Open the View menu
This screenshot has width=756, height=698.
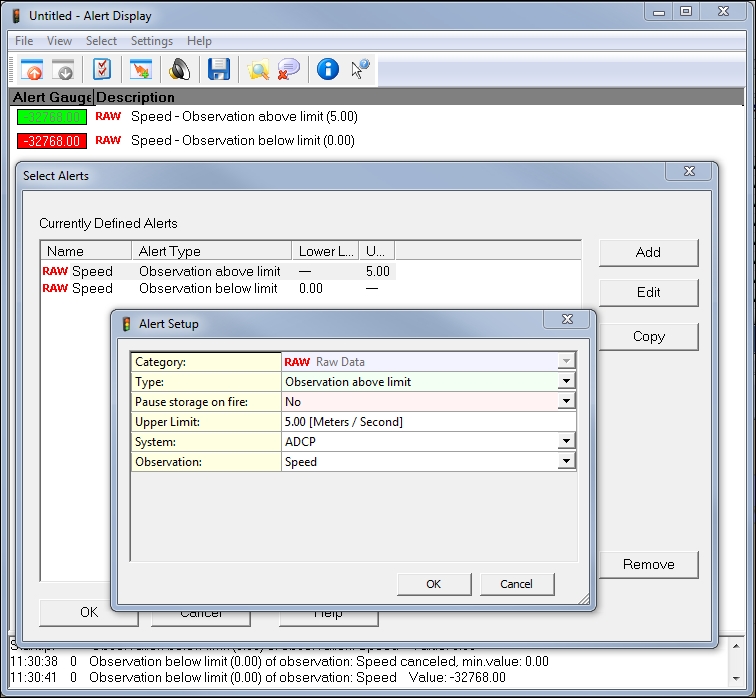pyautogui.click(x=59, y=41)
